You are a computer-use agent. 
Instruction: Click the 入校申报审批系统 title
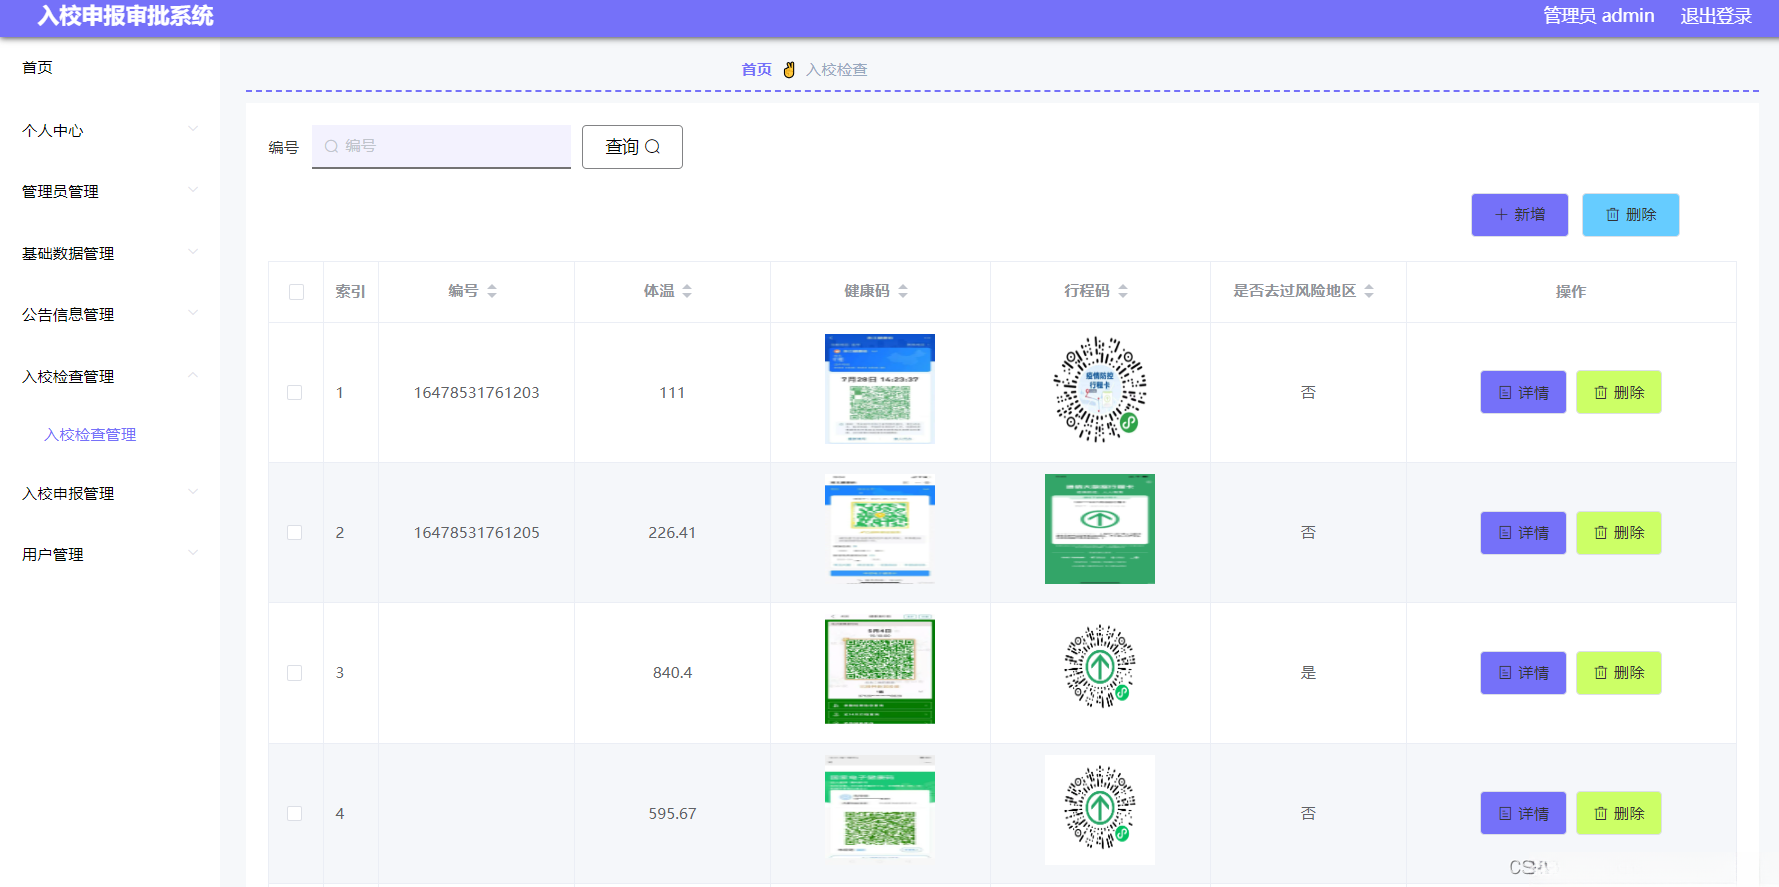click(125, 16)
